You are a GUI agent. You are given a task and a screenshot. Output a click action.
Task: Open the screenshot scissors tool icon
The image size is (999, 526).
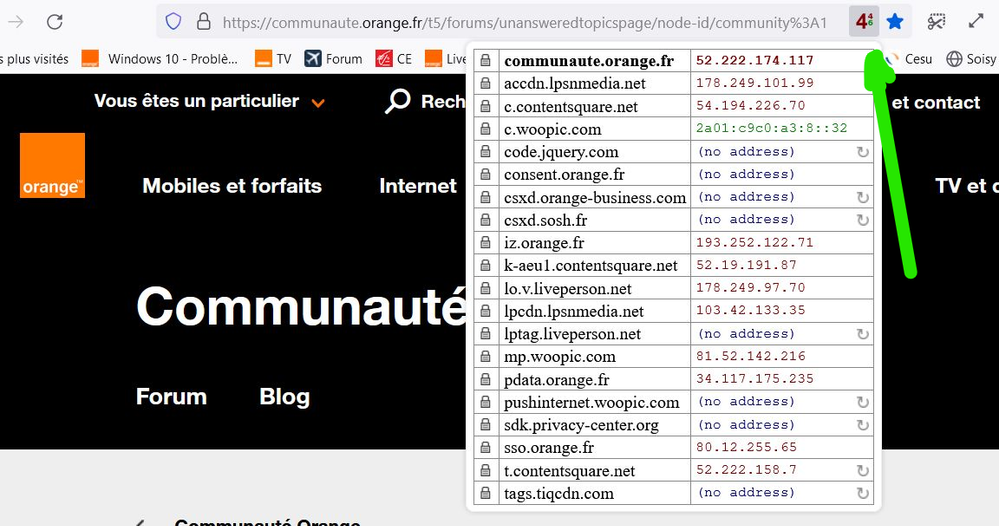coord(936,22)
